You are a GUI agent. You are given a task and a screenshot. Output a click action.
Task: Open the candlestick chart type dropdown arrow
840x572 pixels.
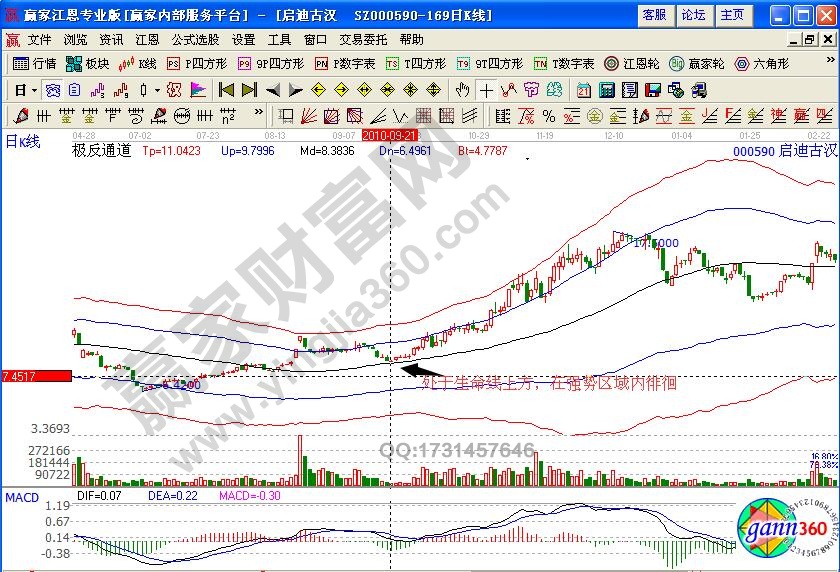[x=157, y=90]
